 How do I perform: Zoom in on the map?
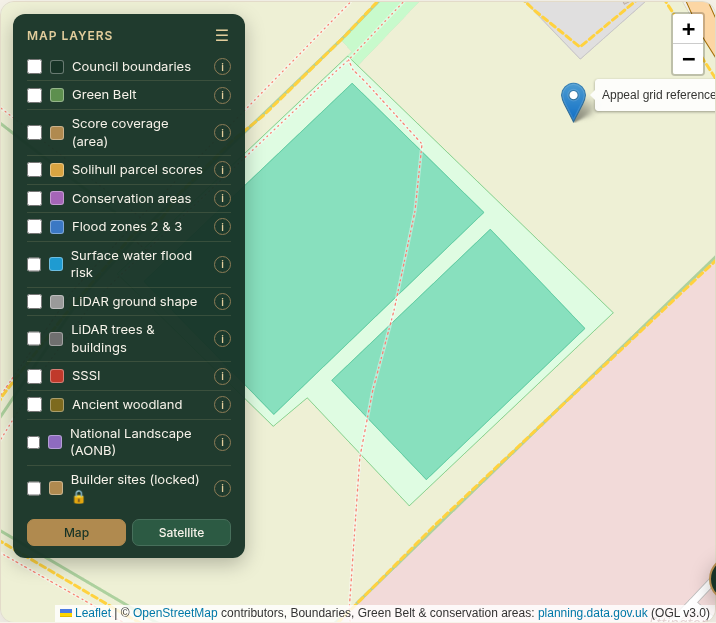point(688,29)
